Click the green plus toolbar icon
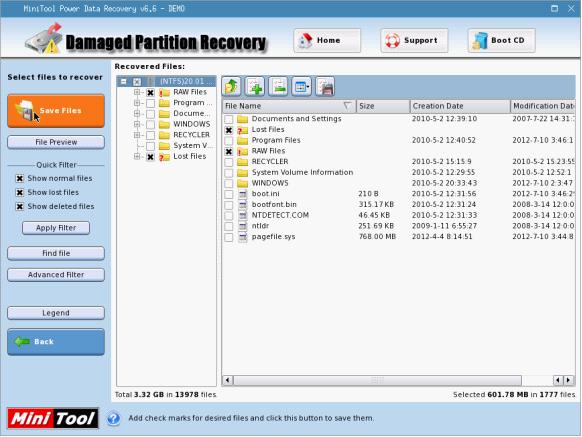The image size is (582, 437). point(255,87)
